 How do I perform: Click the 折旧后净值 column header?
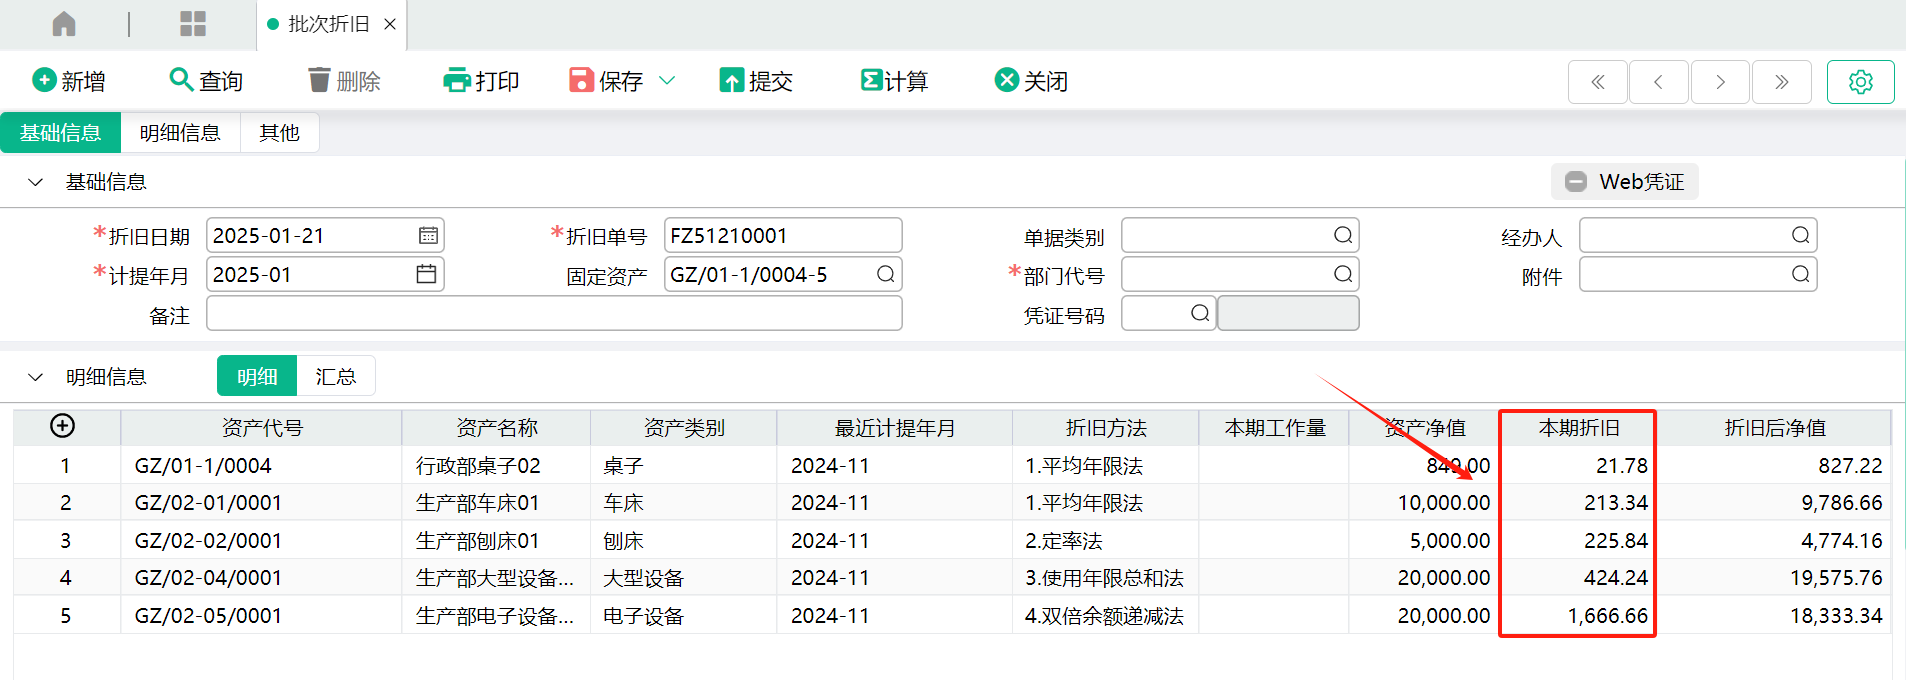1775,428
